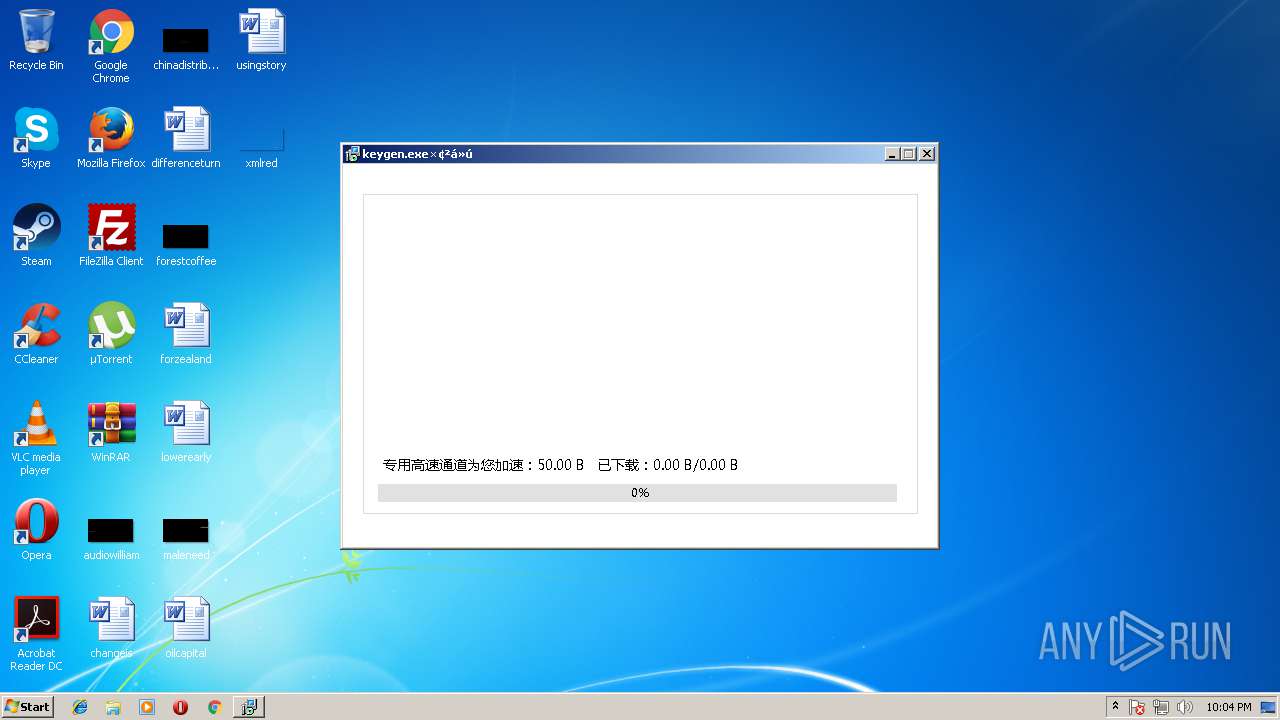Show hidden system tray icons
The width and height of the screenshot is (1280, 720).
point(1115,707)
